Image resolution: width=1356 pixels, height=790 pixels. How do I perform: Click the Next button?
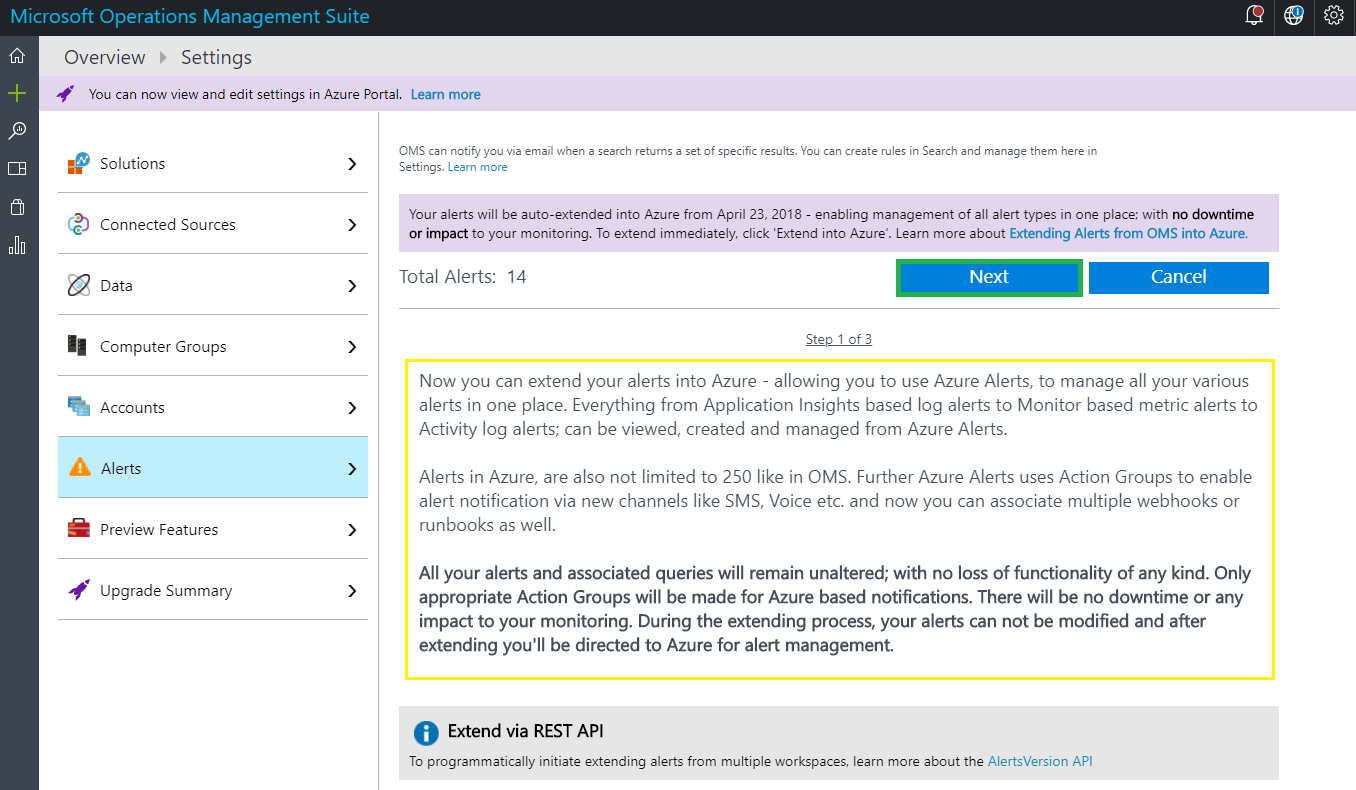988,277
